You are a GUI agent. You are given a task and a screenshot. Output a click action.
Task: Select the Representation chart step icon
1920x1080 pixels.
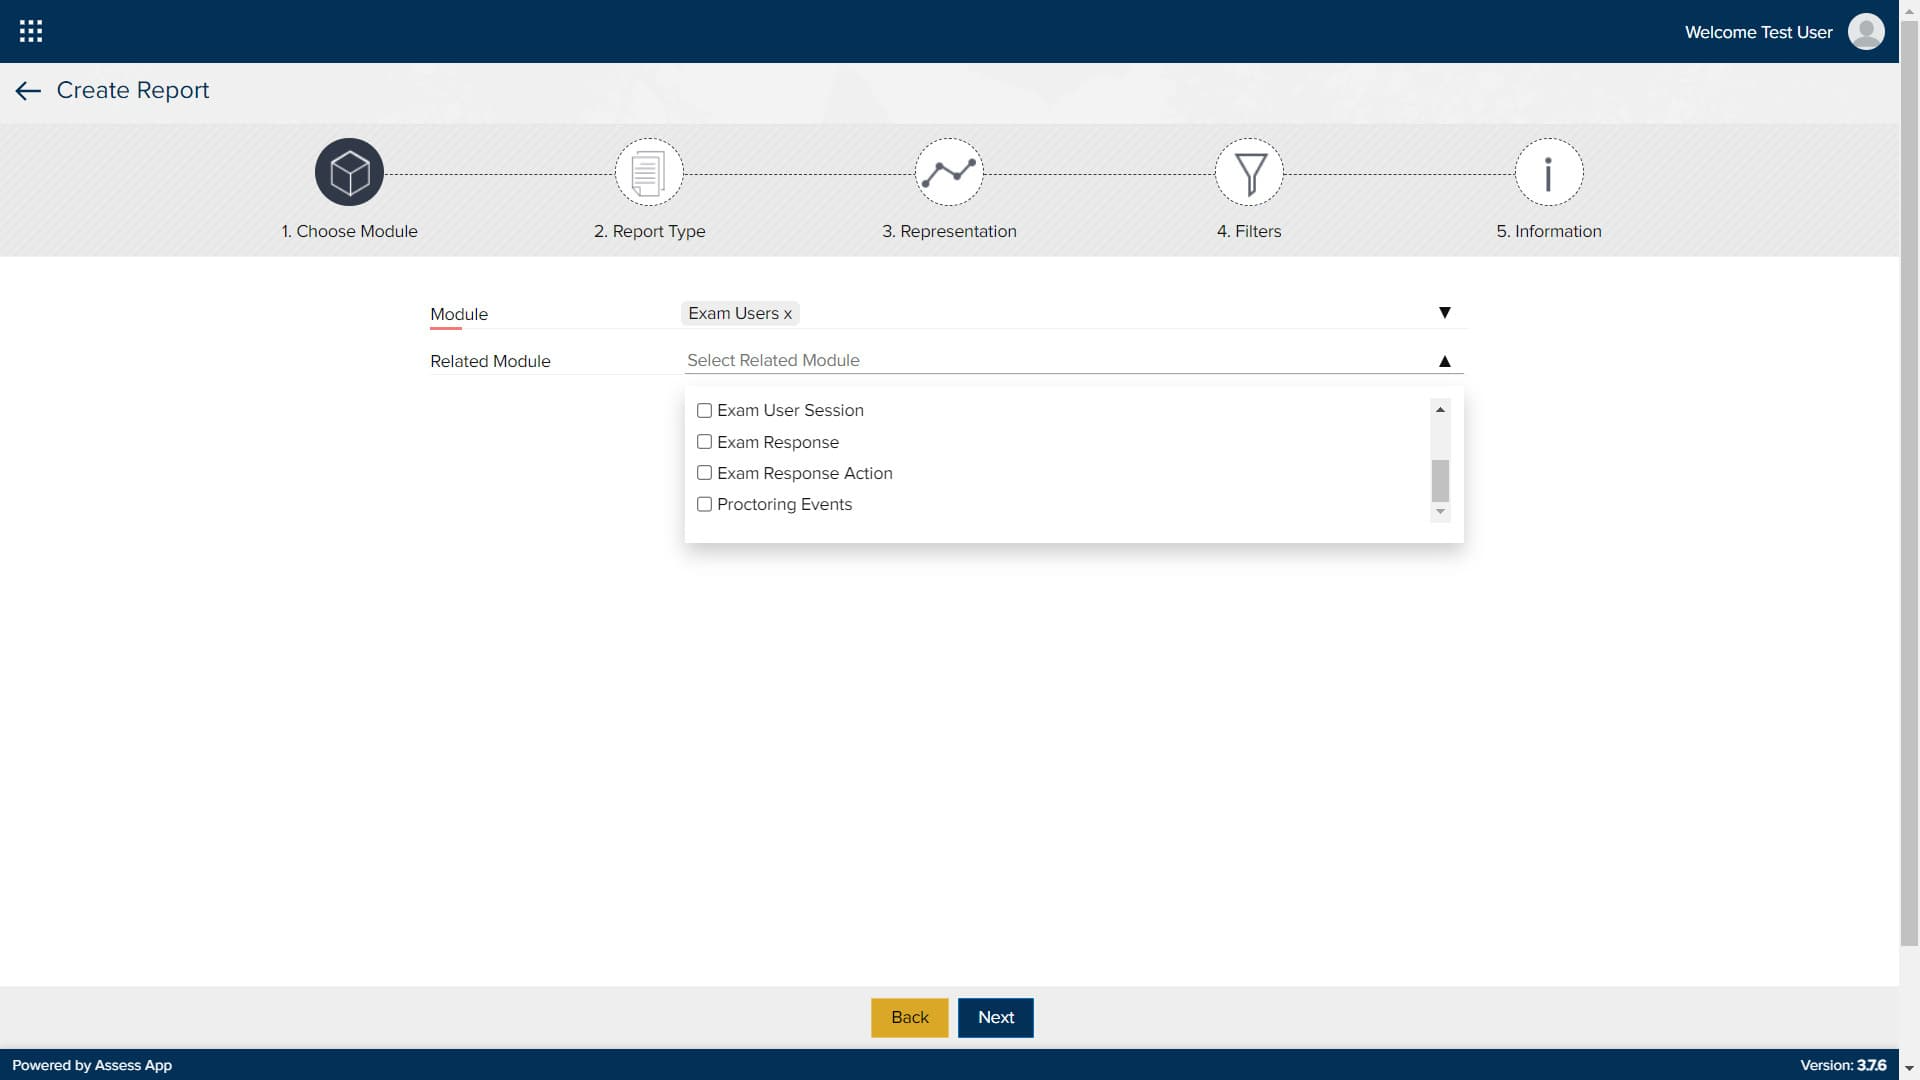click(x=949, y=172)
